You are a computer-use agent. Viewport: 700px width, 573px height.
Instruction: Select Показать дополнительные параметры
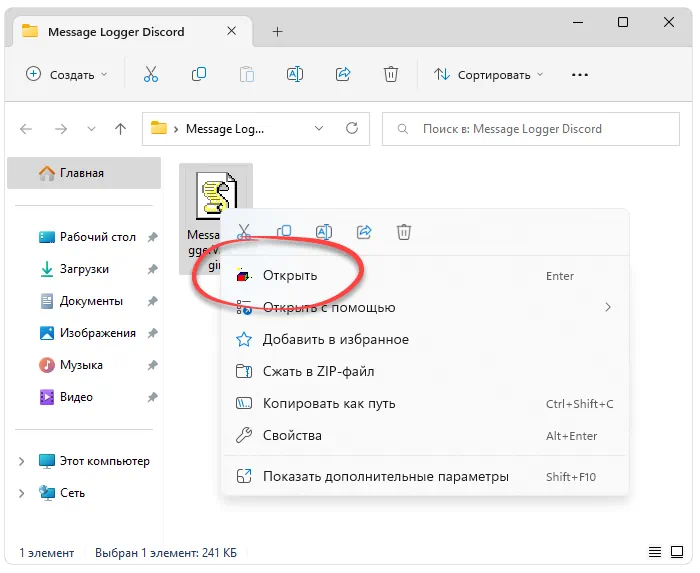(x=425, y=477)
